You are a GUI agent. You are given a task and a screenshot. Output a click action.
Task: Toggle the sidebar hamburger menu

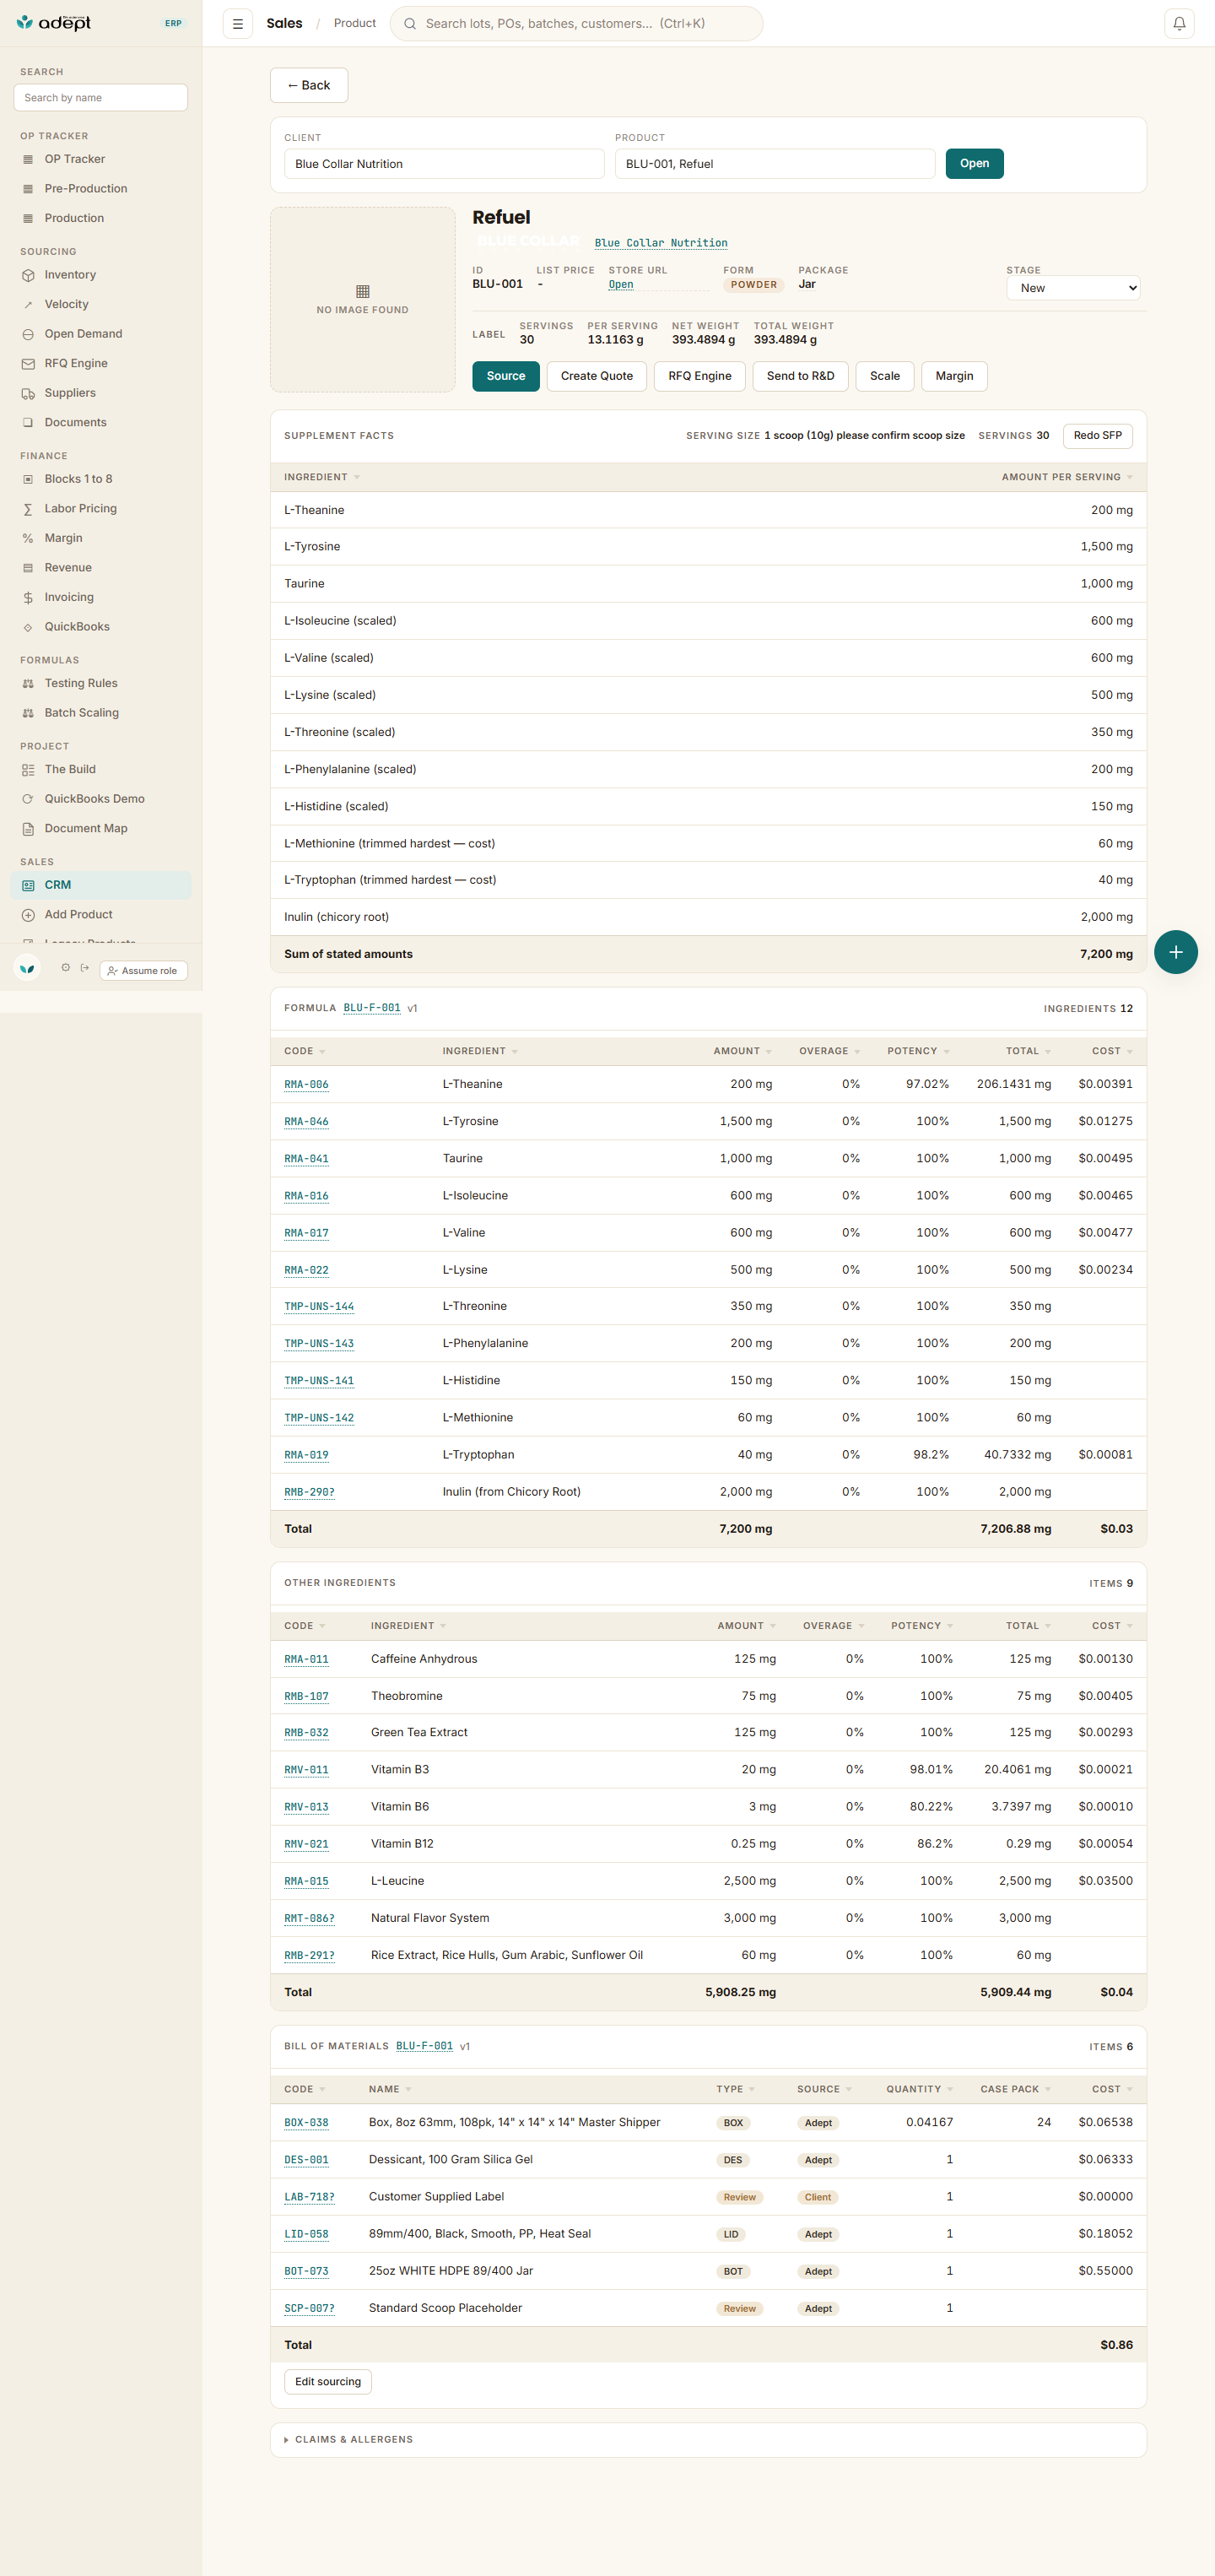(x=237, y=23)
